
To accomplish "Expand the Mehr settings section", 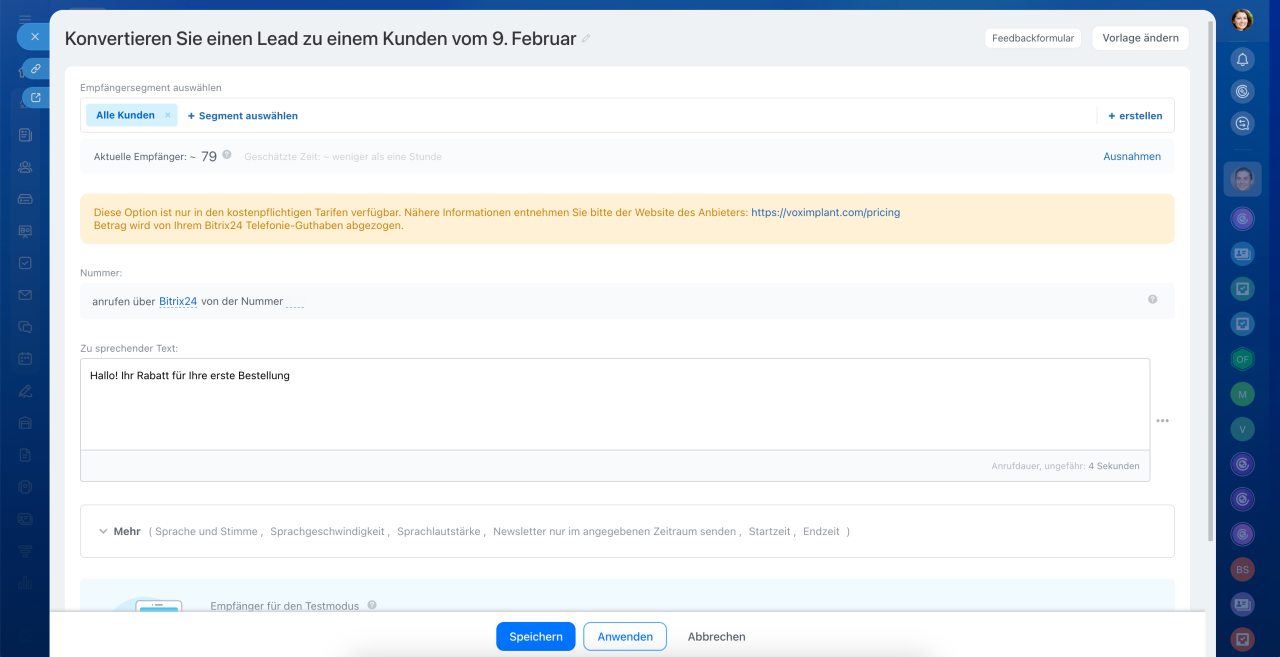I will (x=119, y=531).
